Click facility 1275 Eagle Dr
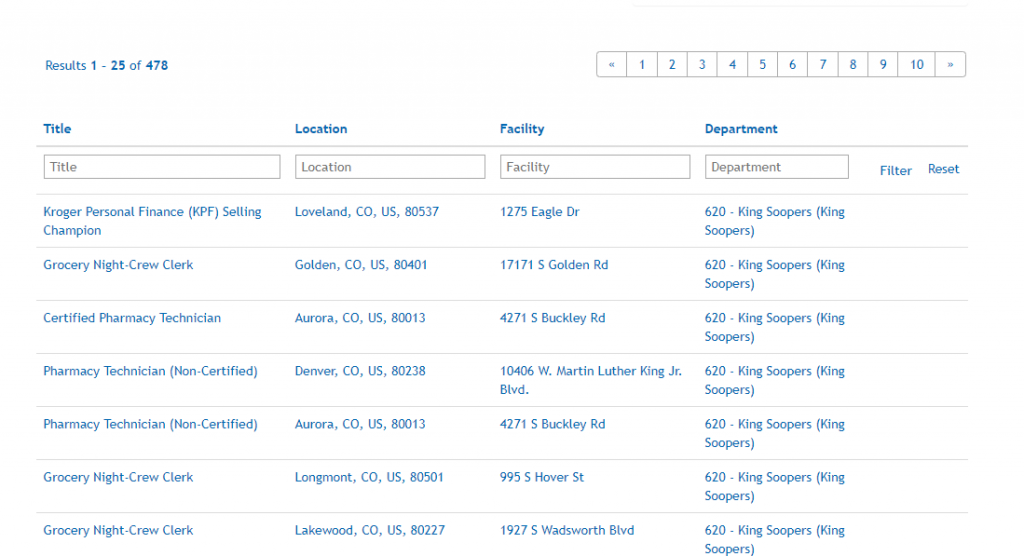The height and width of the screenshot is (556, 1024). coord(539,212)
